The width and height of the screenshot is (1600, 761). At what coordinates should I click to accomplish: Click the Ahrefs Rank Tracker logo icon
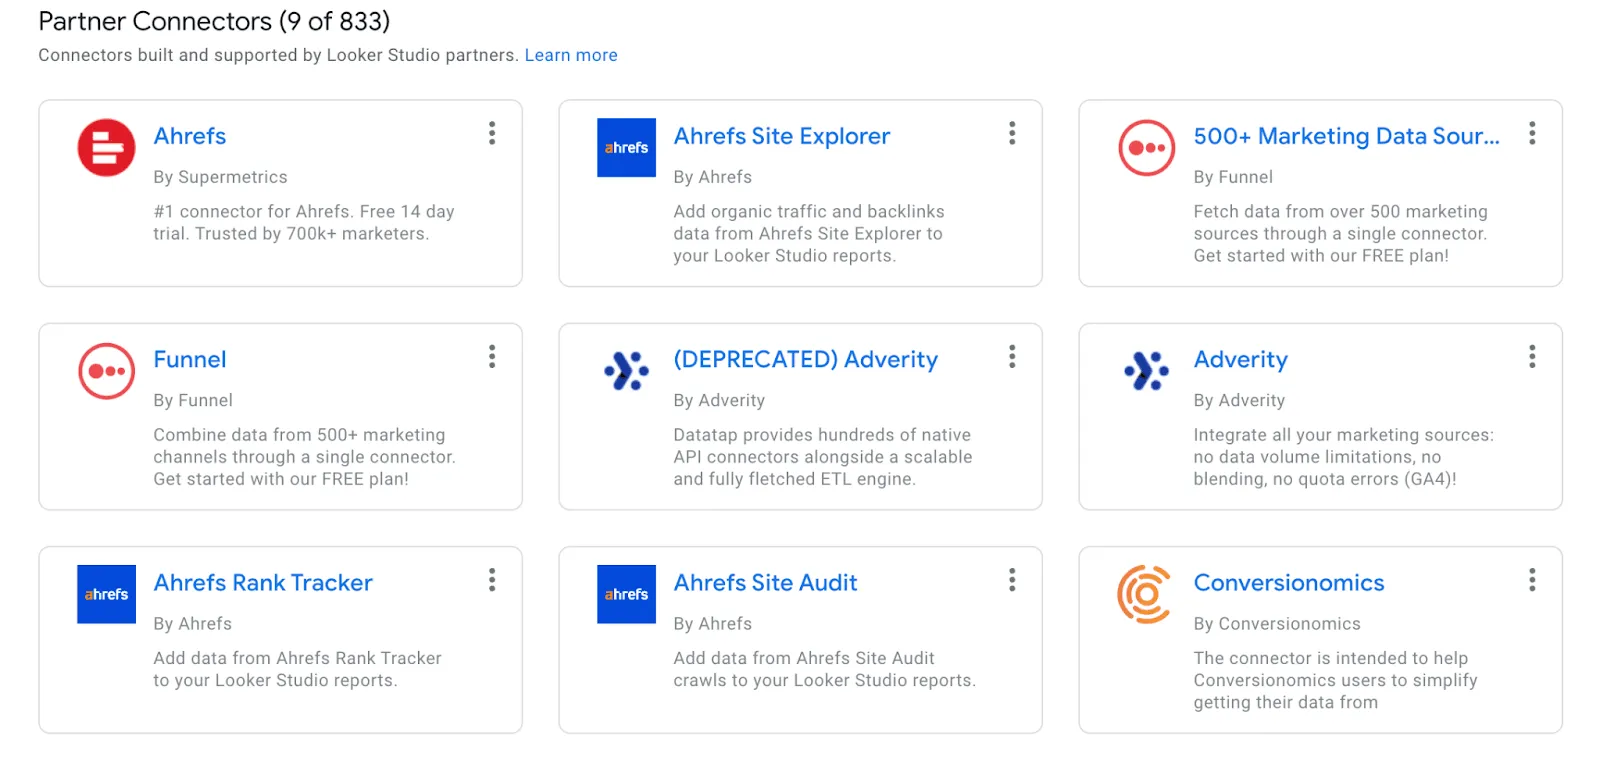point(104,593)
